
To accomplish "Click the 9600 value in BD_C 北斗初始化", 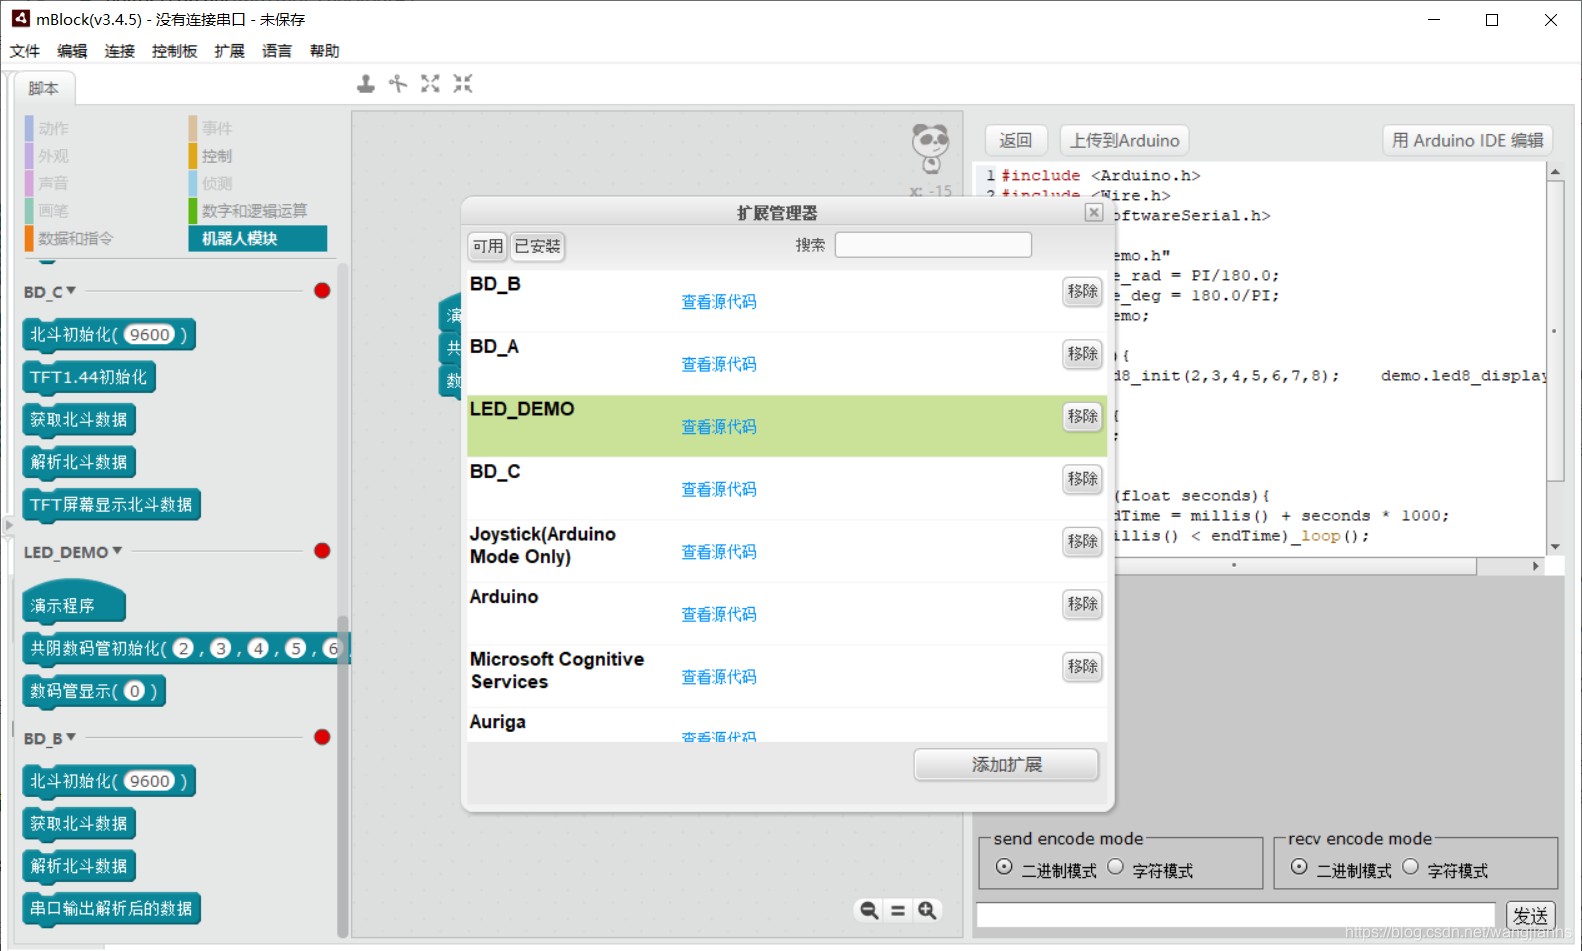I will pos(150,335).
